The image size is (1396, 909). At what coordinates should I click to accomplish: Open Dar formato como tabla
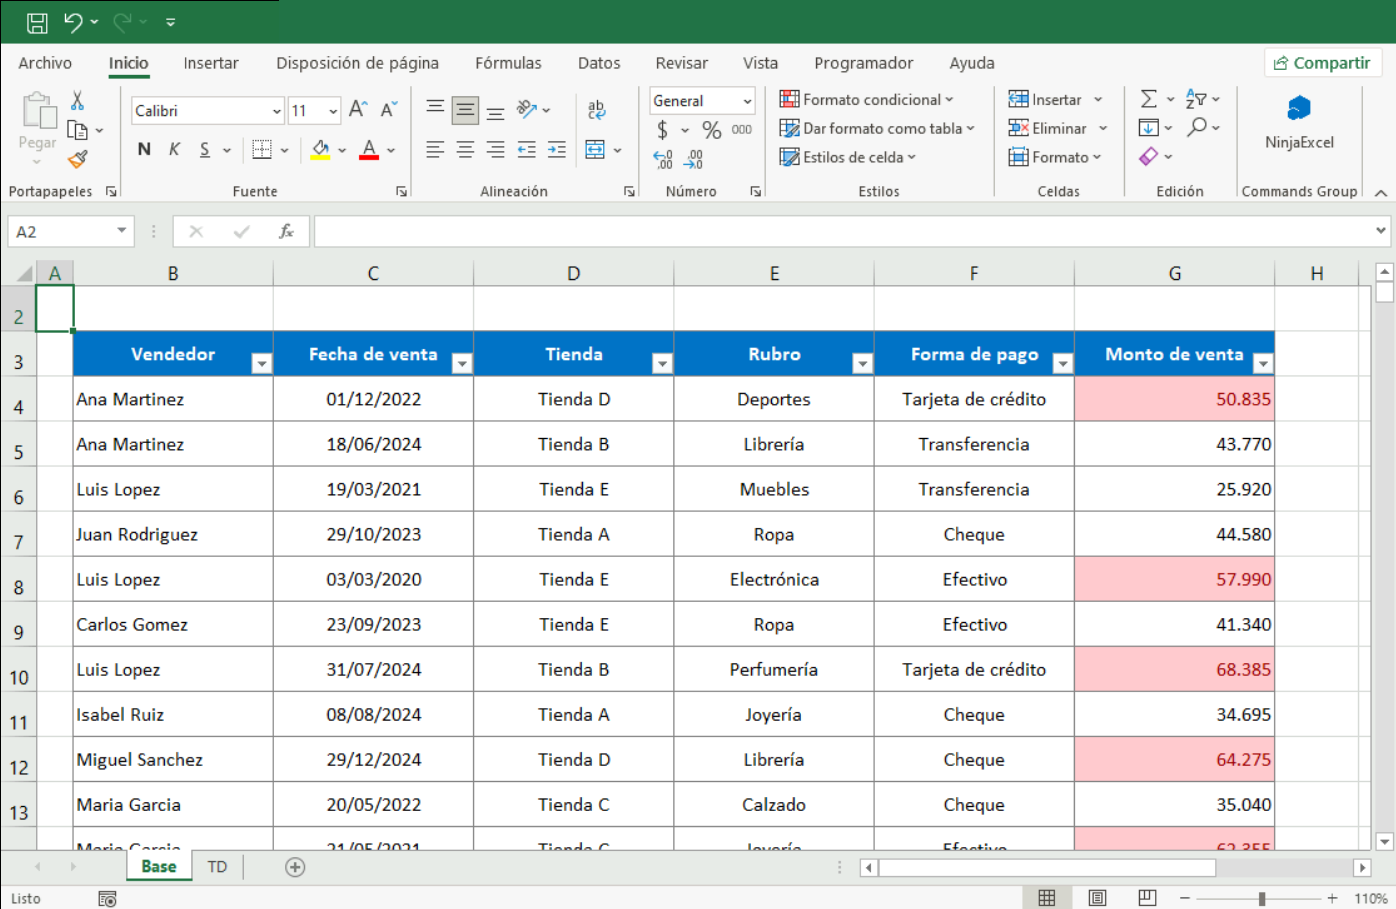876,128
